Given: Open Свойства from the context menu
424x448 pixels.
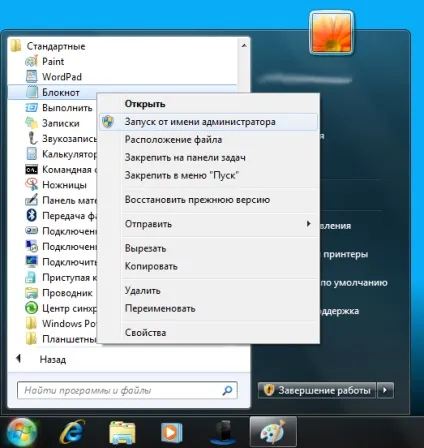Looking at the screenshot, I should coord(145,332).
